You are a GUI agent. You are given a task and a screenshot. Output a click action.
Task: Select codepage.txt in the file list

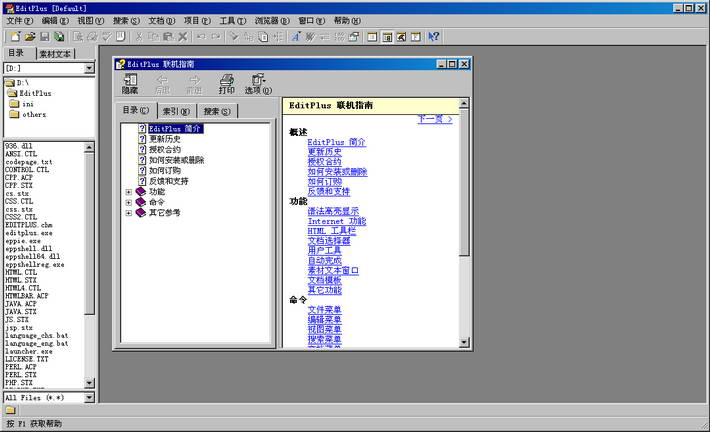29,162
